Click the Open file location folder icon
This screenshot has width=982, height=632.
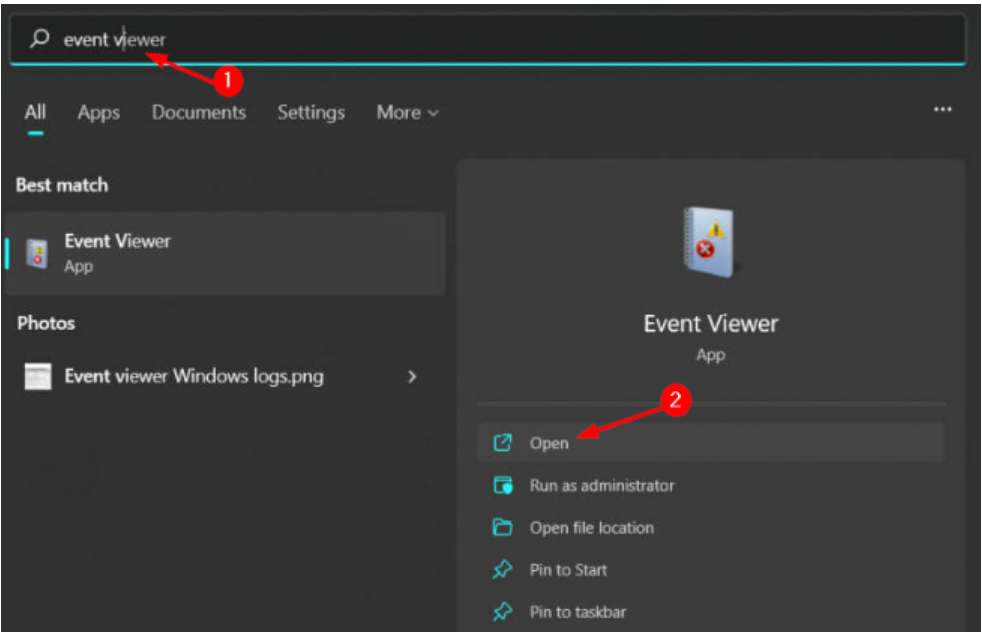coord(503,528)
